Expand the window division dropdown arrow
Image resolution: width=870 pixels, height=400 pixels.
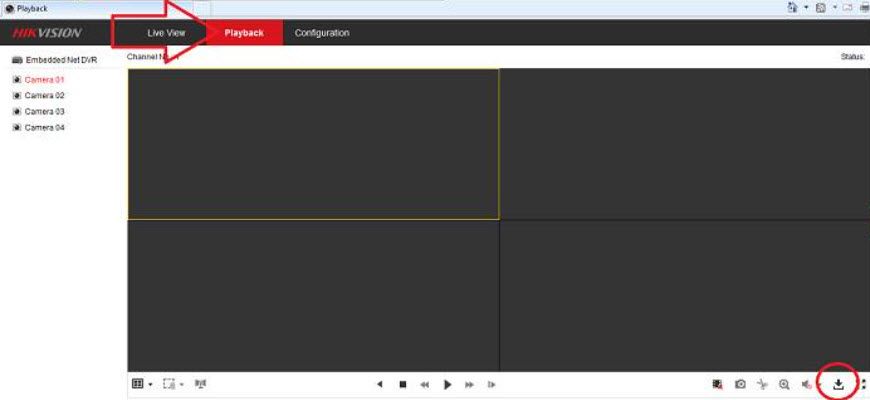(150, 384)
